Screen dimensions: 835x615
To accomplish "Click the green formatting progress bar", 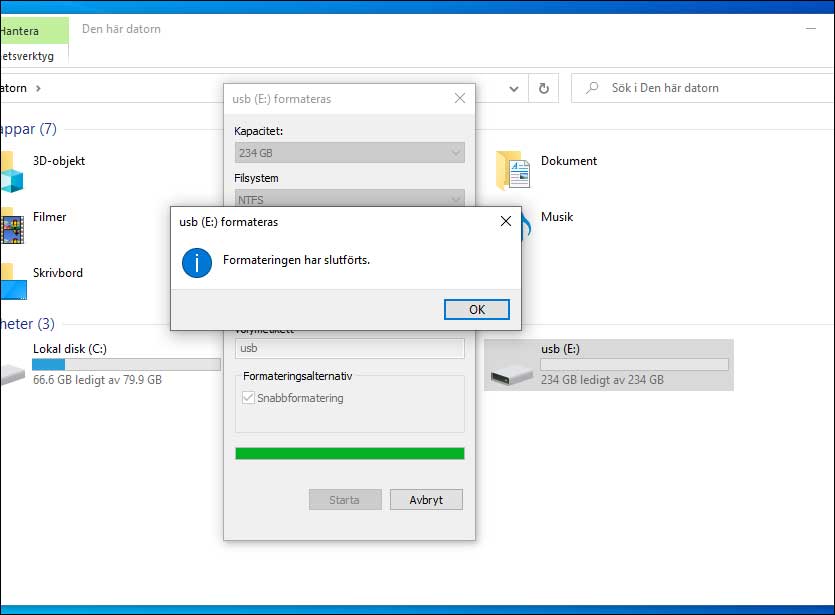I will [350, 453].
